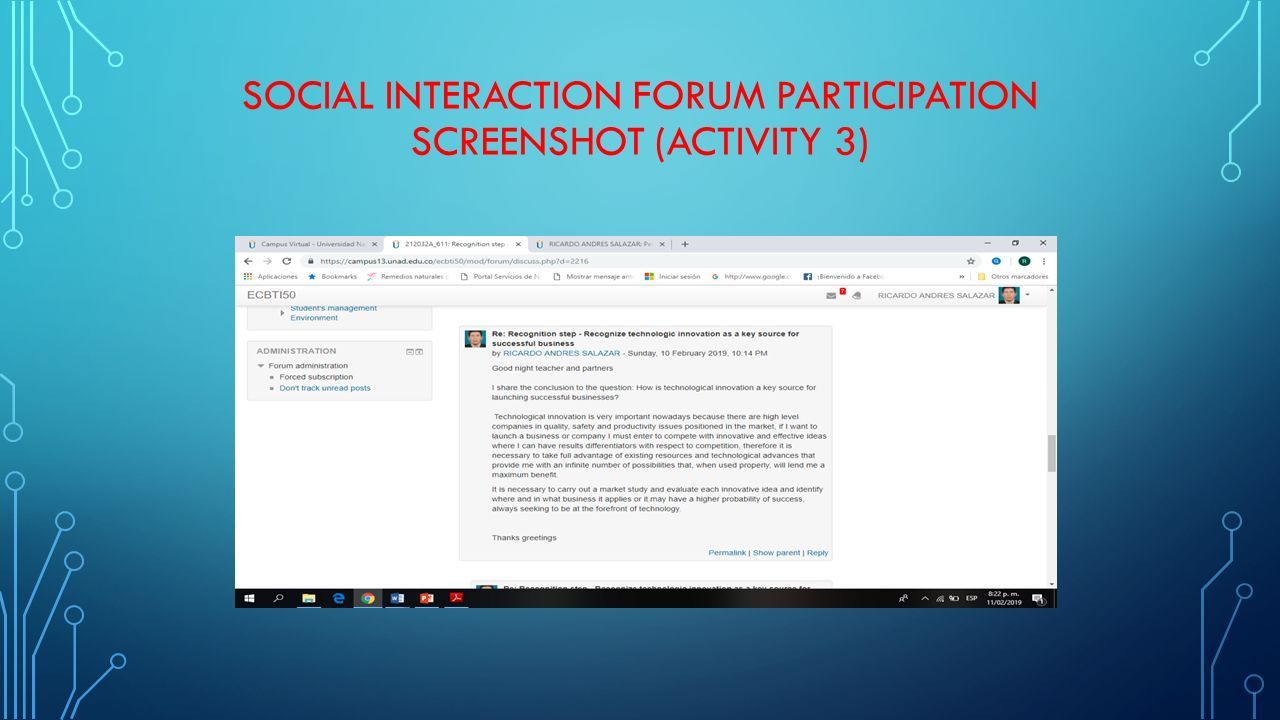
Task: Open the Mostrar mensaje bookmark
Action: [x=593, y=276]
